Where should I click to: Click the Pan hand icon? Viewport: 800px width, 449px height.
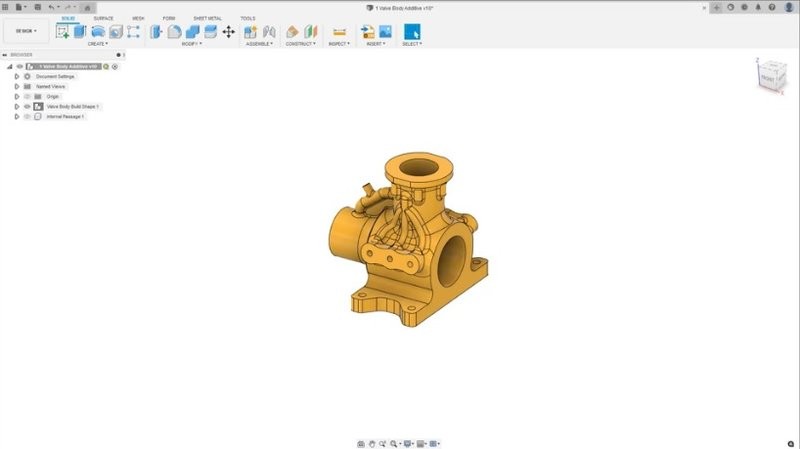[x=372, y=443]
